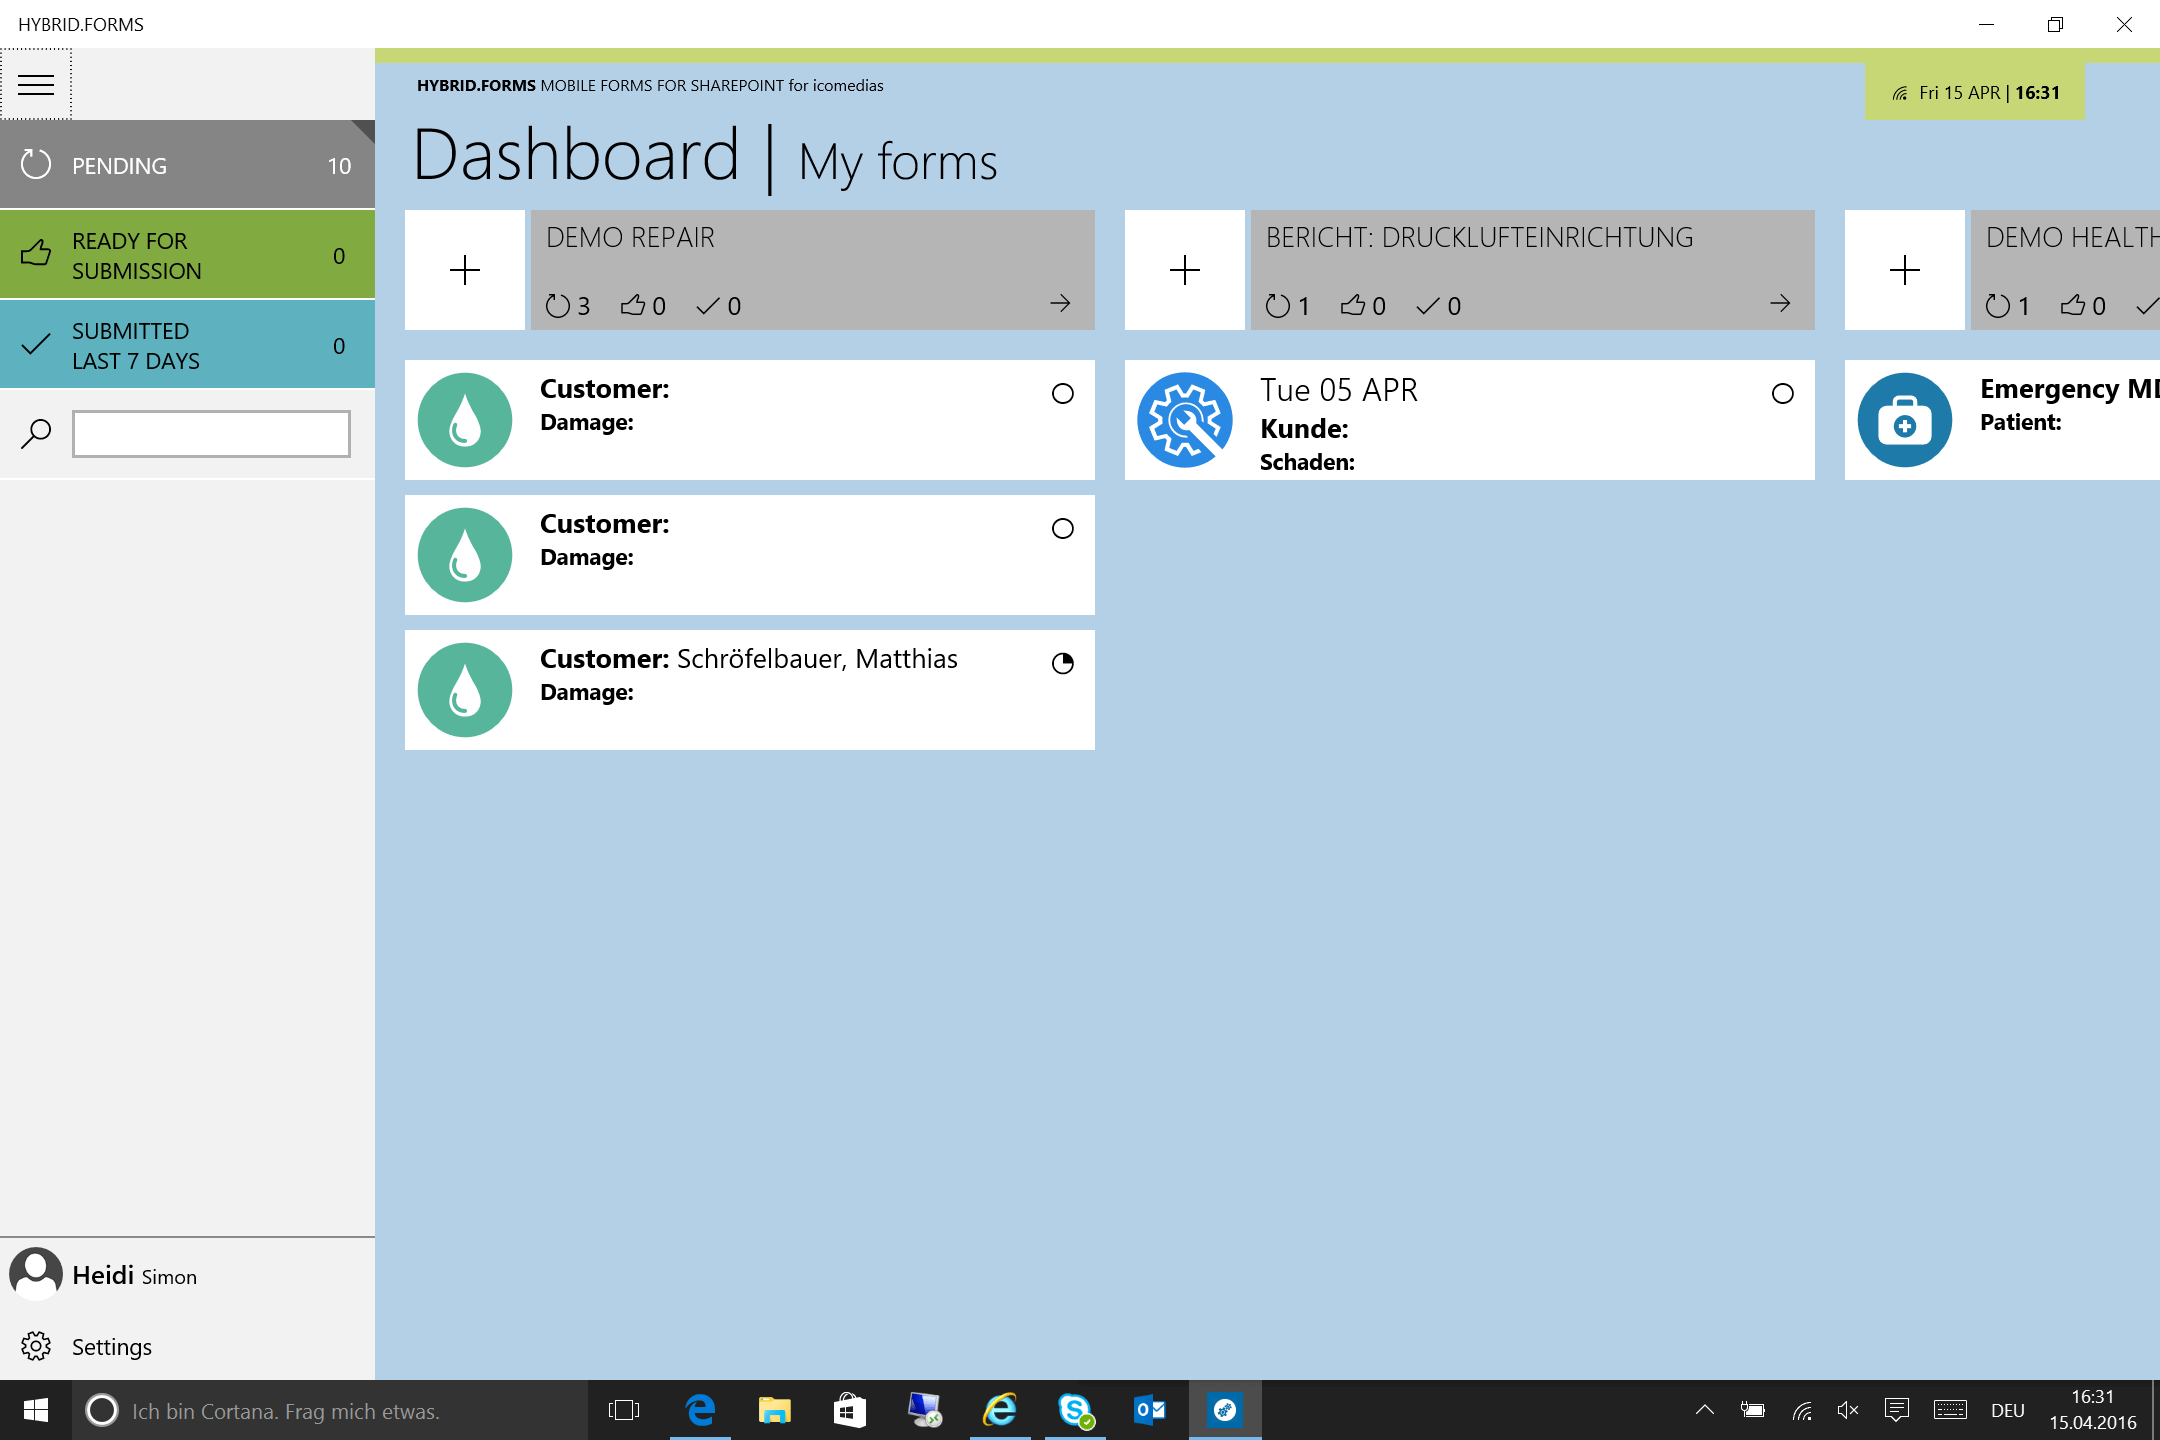Add a new Demo Repair form
Screen dimensions: 2160x1440
[x=465, y=270]
